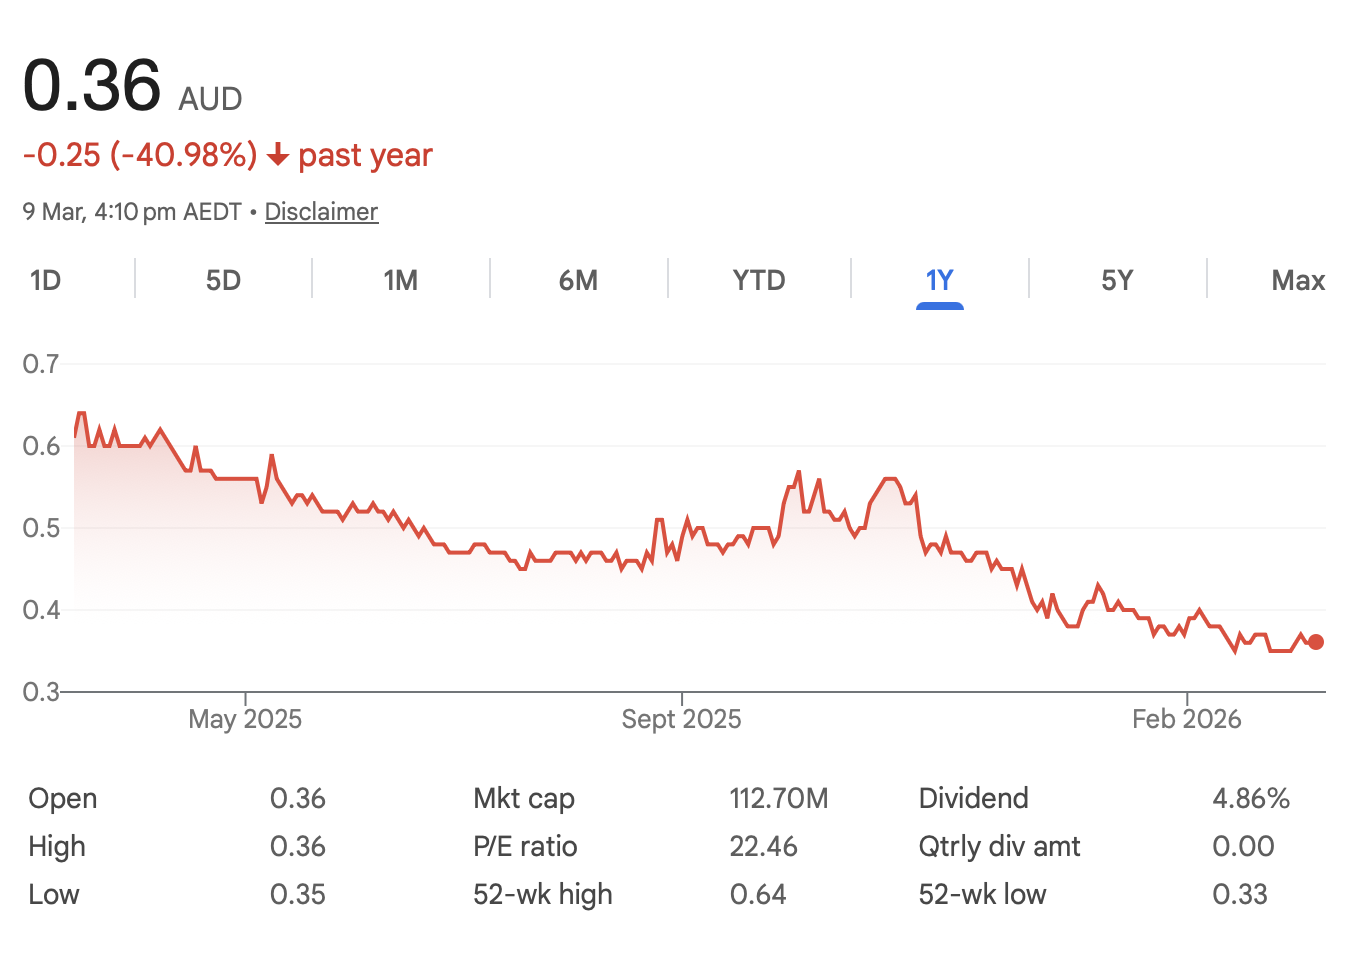Image resolution: width=1352 pixels, height=954 pixels.
Task: Click the 52-wk high label
Action: [x=542, y=894]
